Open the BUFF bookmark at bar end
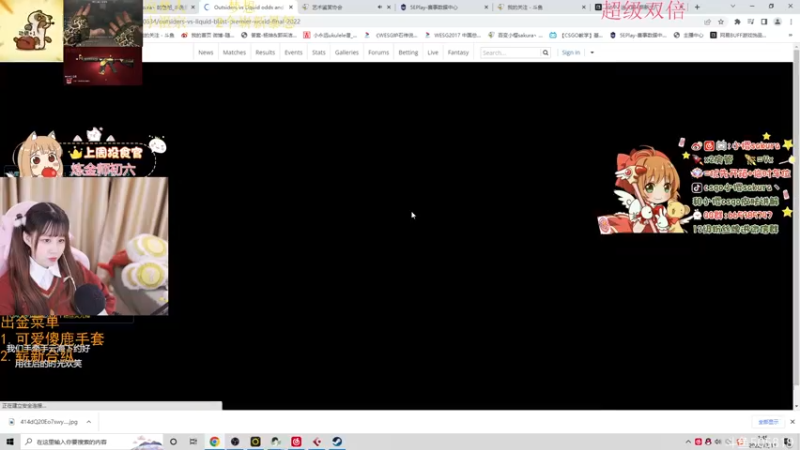Viewport: 800px width, 450px height. [x=738, y=35]
